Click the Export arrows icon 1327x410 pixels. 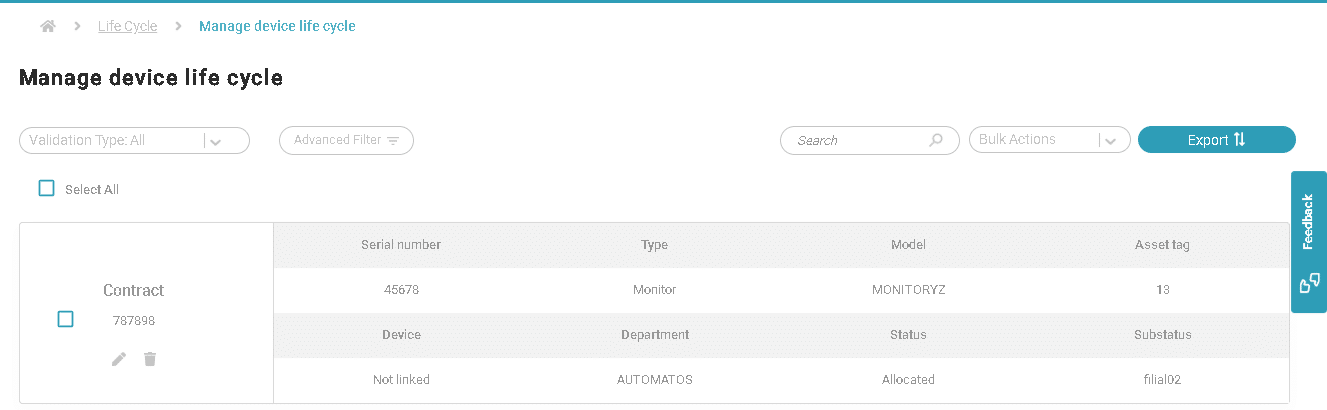[1240, 140]
